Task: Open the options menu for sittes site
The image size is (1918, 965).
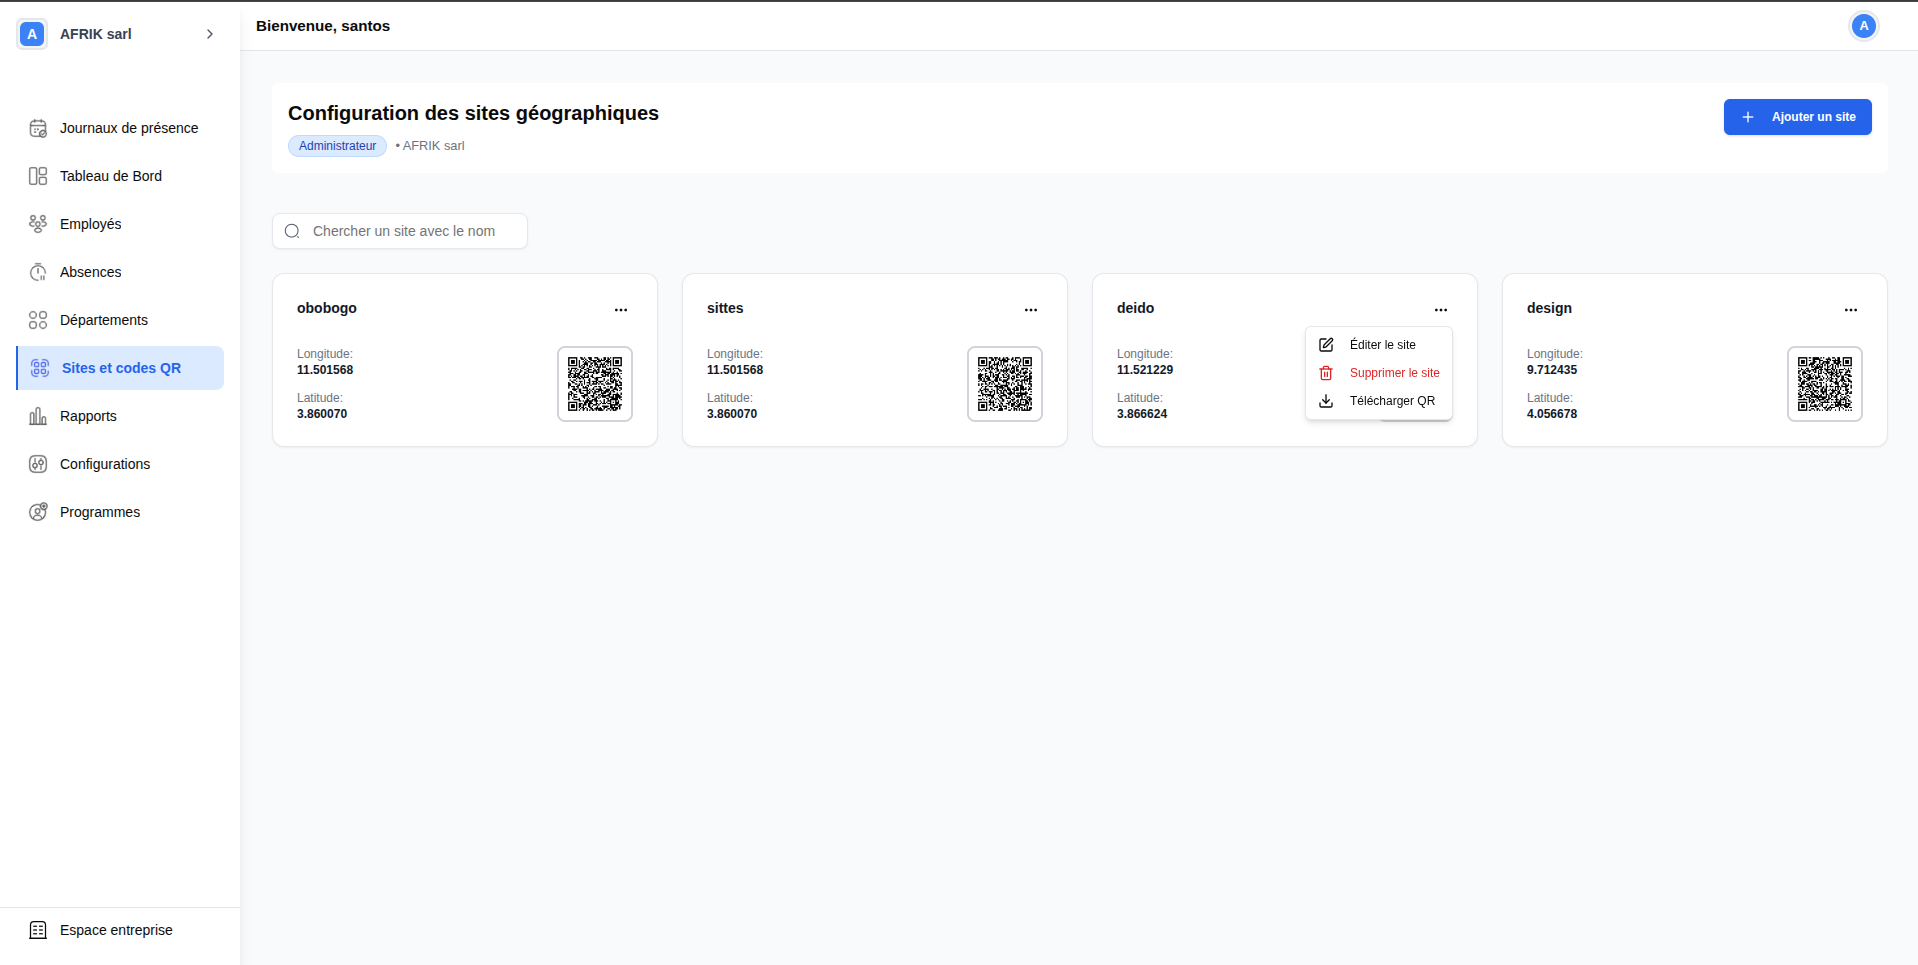Action: tap(1031, 310)
